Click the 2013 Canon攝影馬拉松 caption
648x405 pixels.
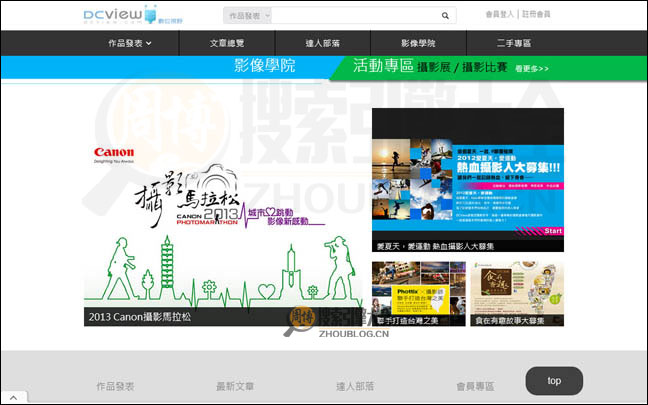point(140,317)
